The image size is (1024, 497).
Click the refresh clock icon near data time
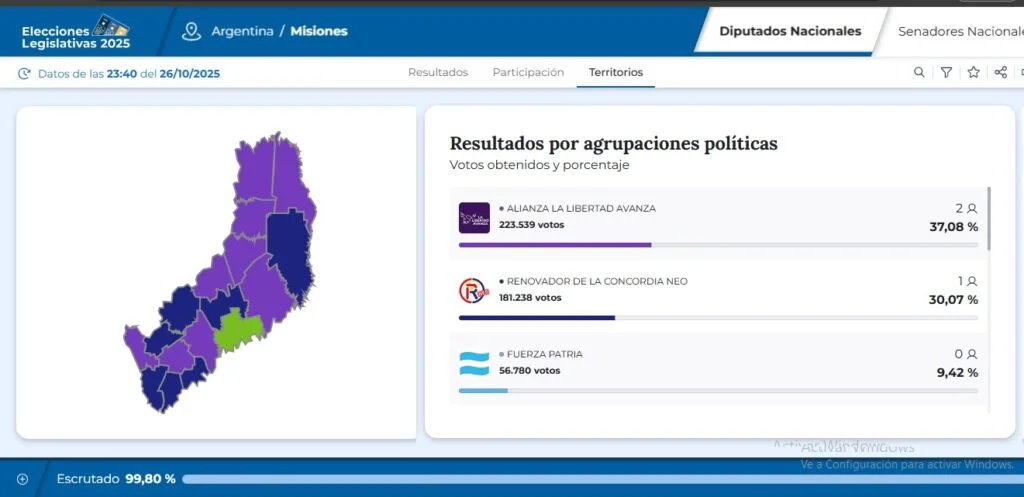point(24,73)
